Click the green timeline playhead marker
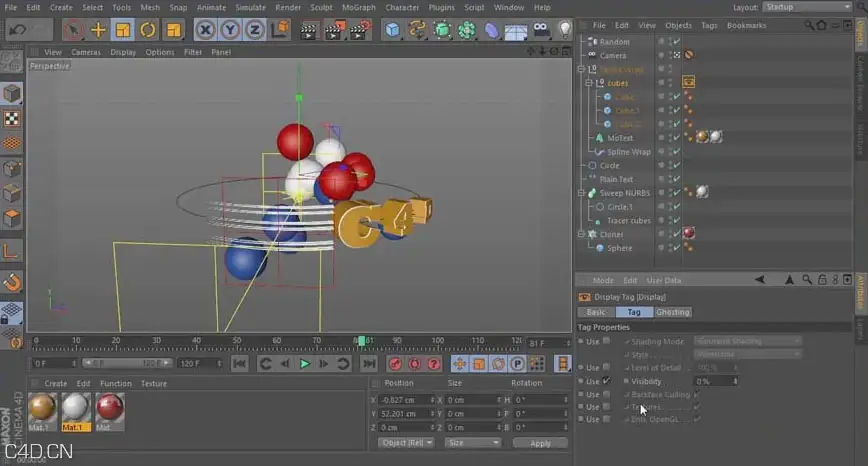The width and height of the screenshot is (868, 466). [x=361, y=341]
